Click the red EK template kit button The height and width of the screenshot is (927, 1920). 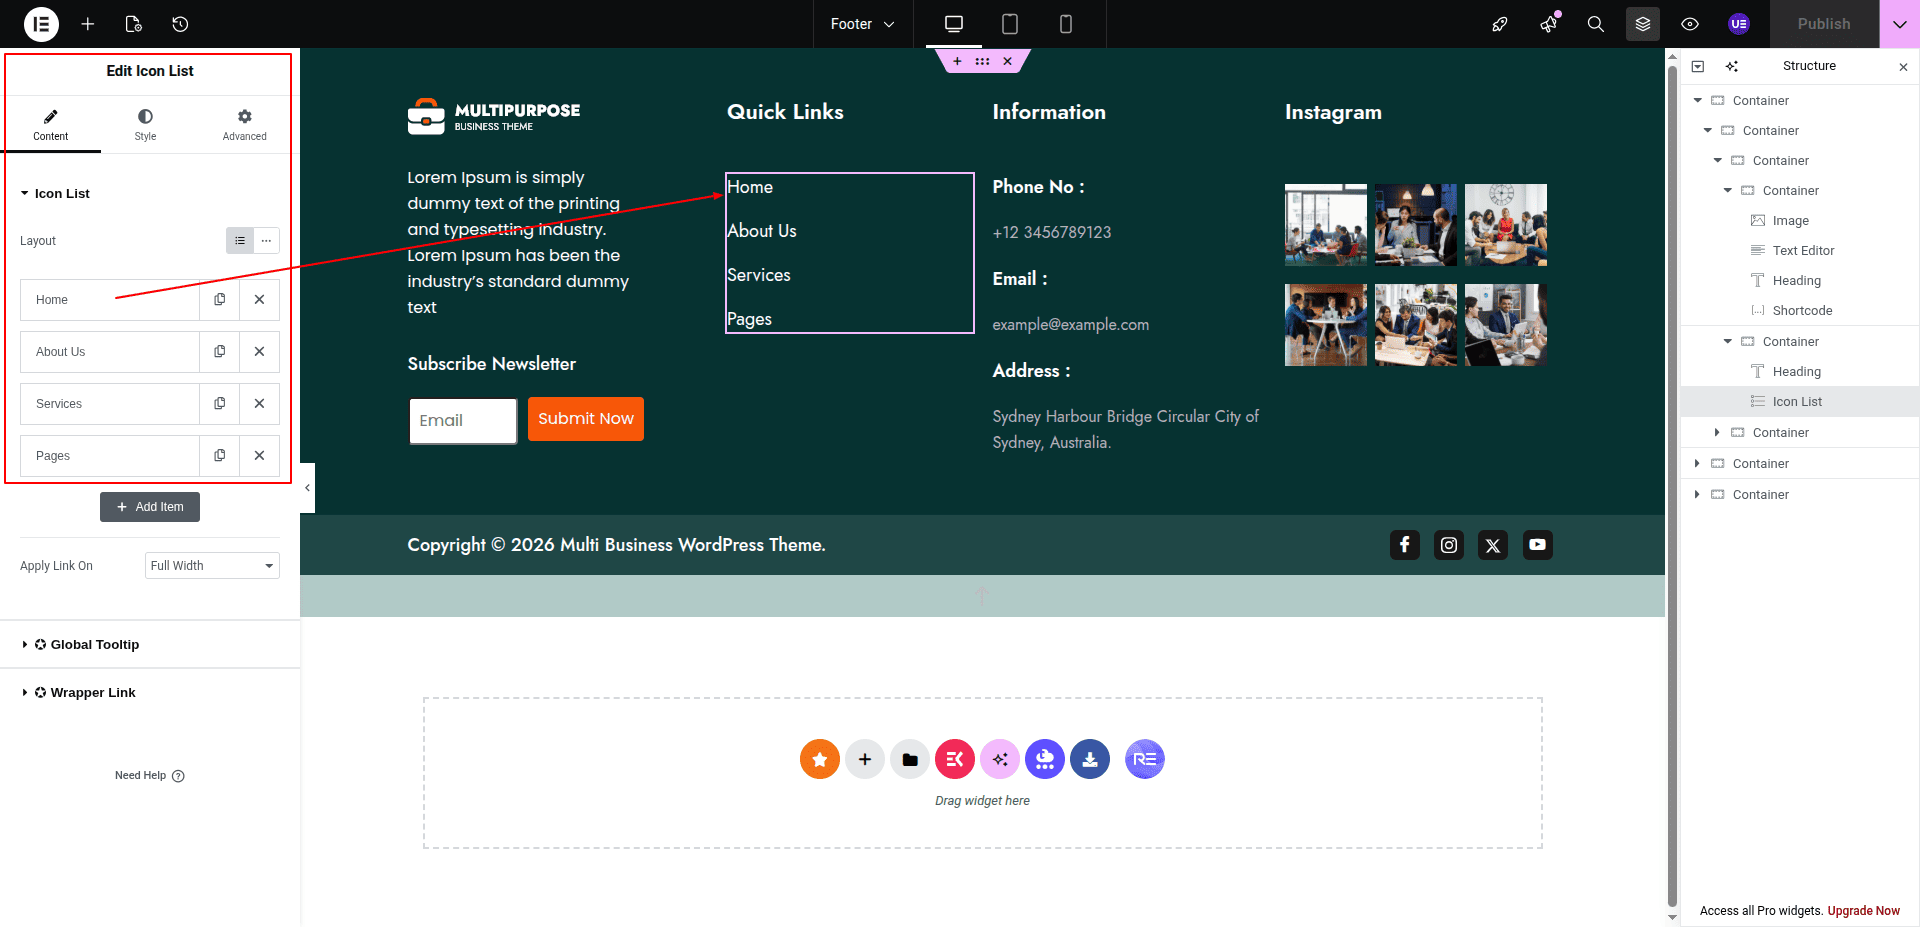pyautogui.click(x=955, y=759)
